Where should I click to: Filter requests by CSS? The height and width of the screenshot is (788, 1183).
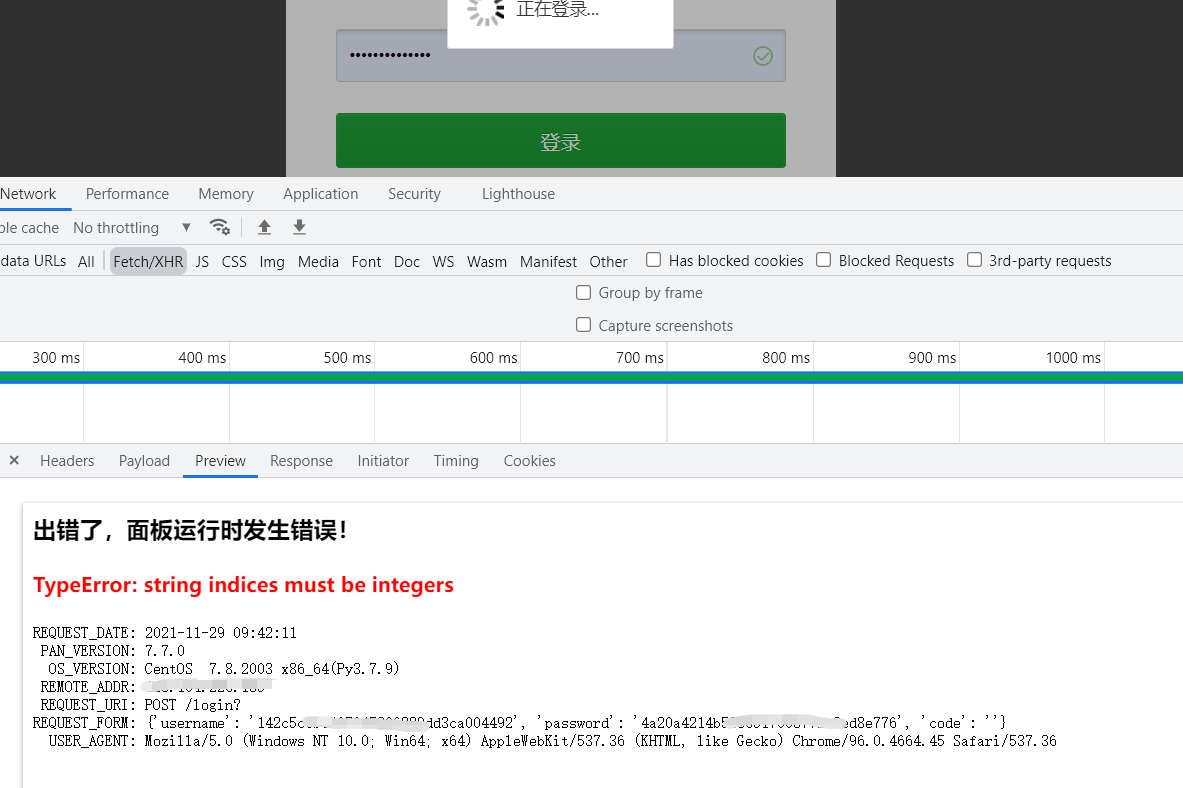pyautogui.click(x=234, y=261)
